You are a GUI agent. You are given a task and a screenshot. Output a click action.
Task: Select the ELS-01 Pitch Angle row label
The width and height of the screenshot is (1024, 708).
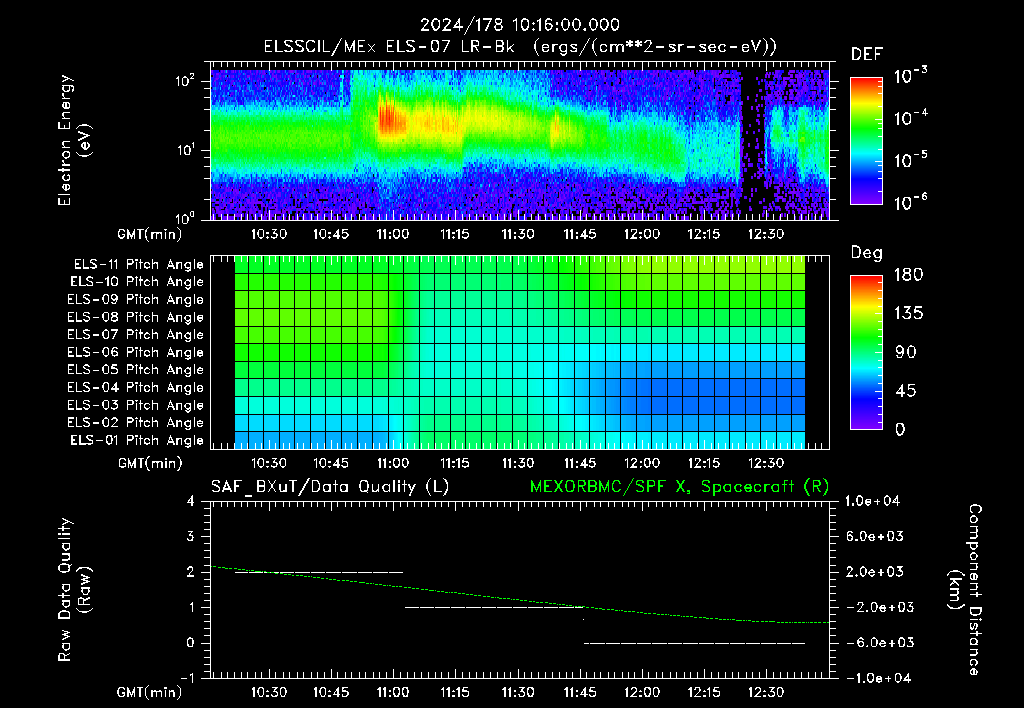pyautogui.click(x=136, y=440)
